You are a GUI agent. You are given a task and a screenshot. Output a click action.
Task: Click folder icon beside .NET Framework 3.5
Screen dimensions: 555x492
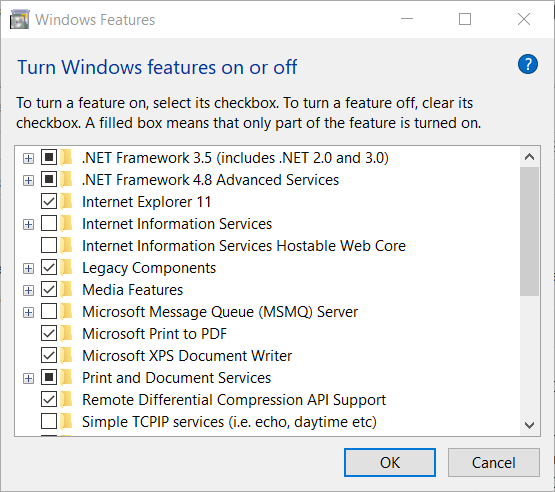(x=66, y=158)
